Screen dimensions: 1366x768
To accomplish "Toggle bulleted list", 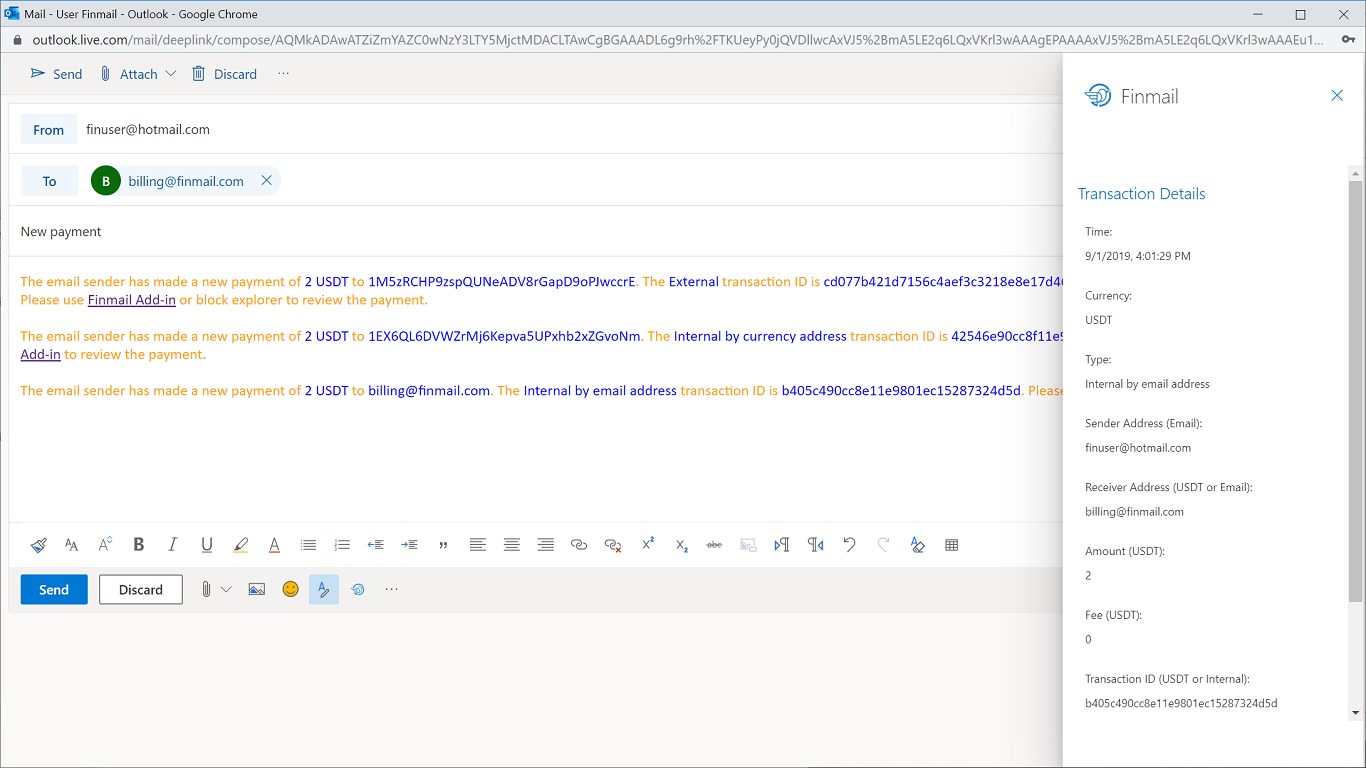I will [308, 545].
